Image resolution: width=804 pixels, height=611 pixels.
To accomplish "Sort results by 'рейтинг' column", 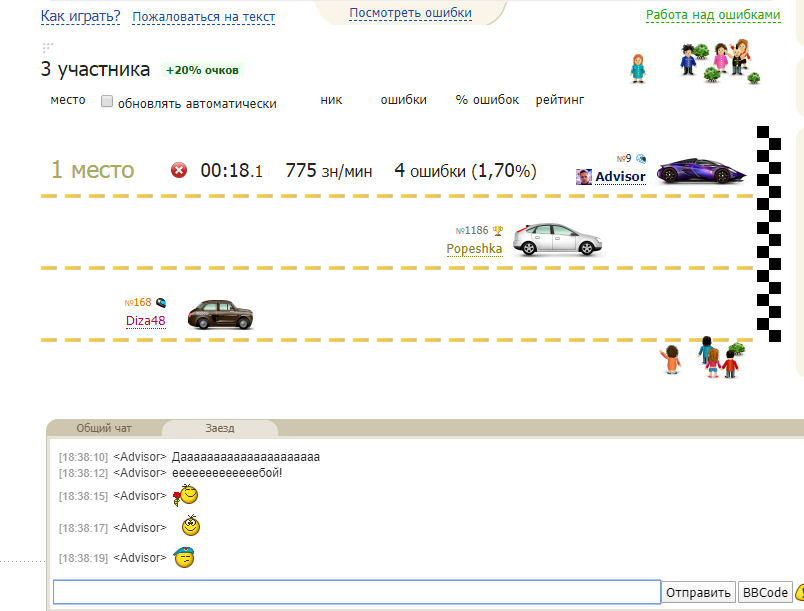I will pyautogui.click(x=560, y=100).
